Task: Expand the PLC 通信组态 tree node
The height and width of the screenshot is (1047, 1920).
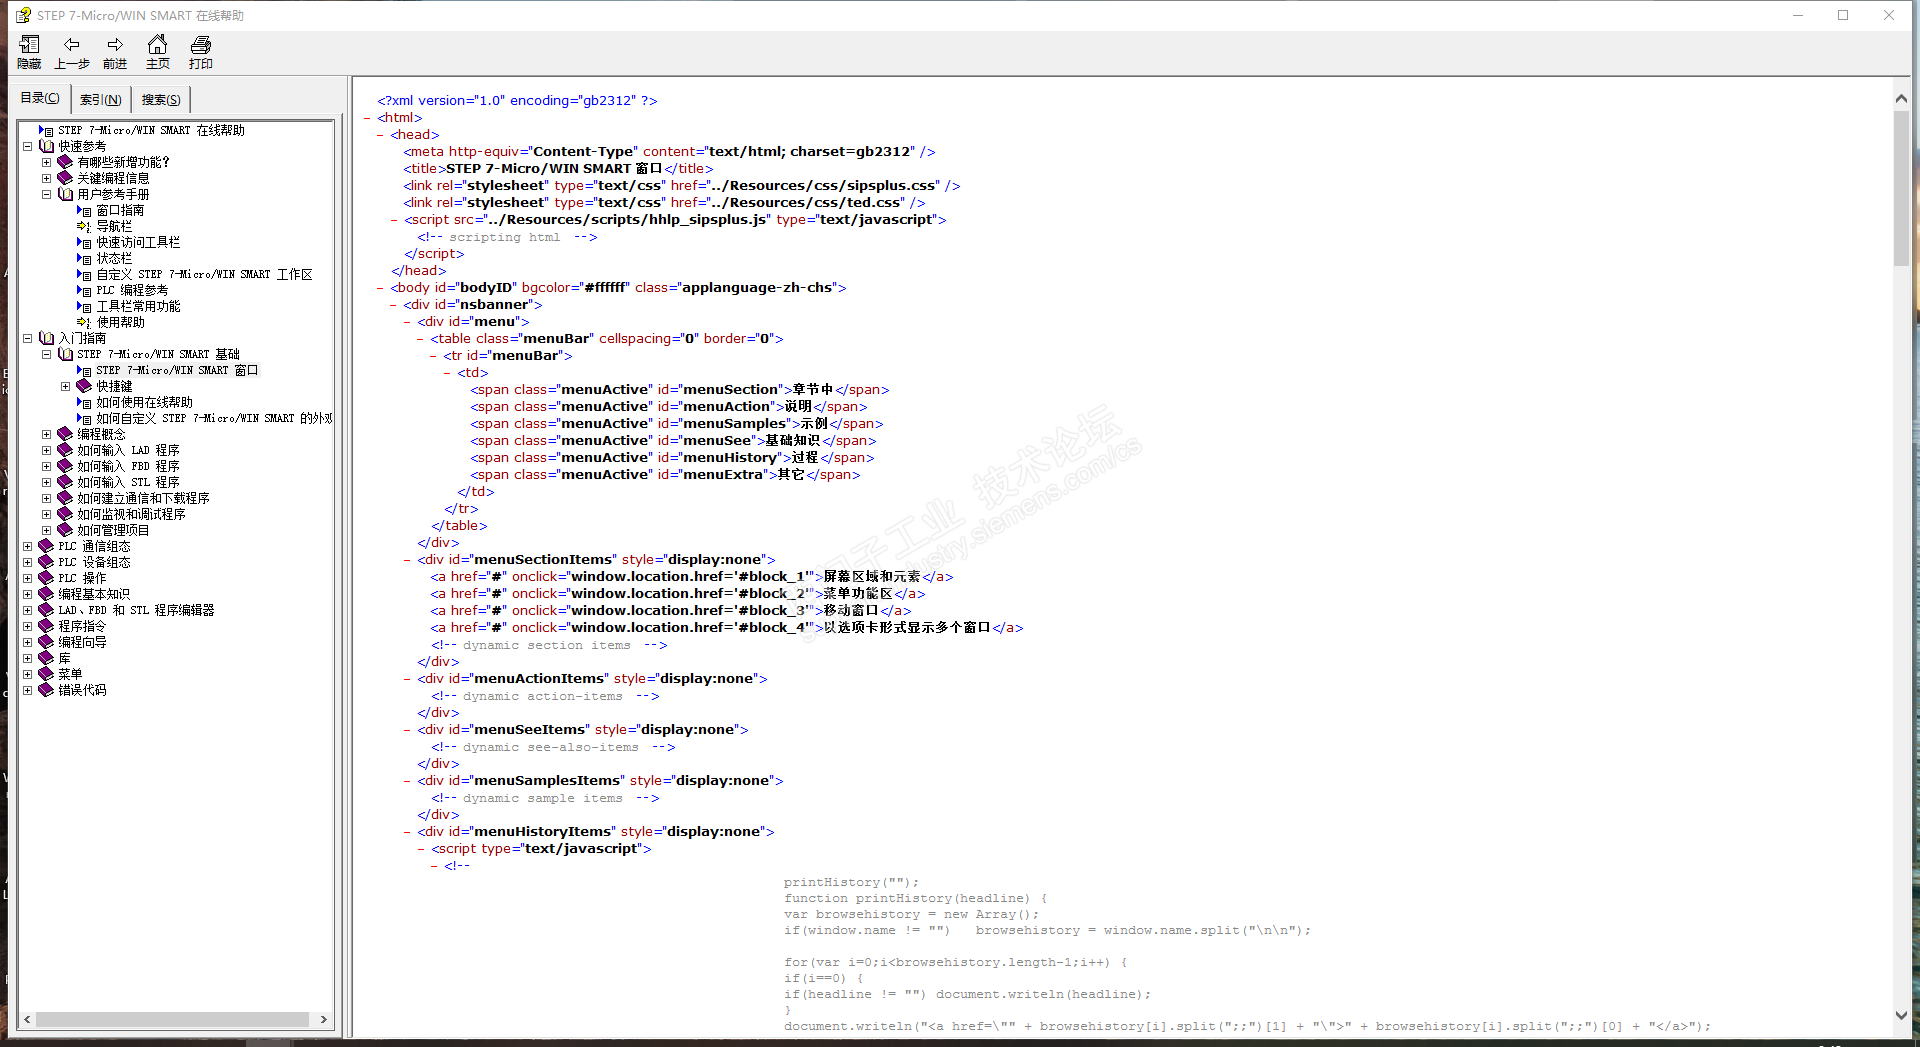Action: [x=27, y=546]
